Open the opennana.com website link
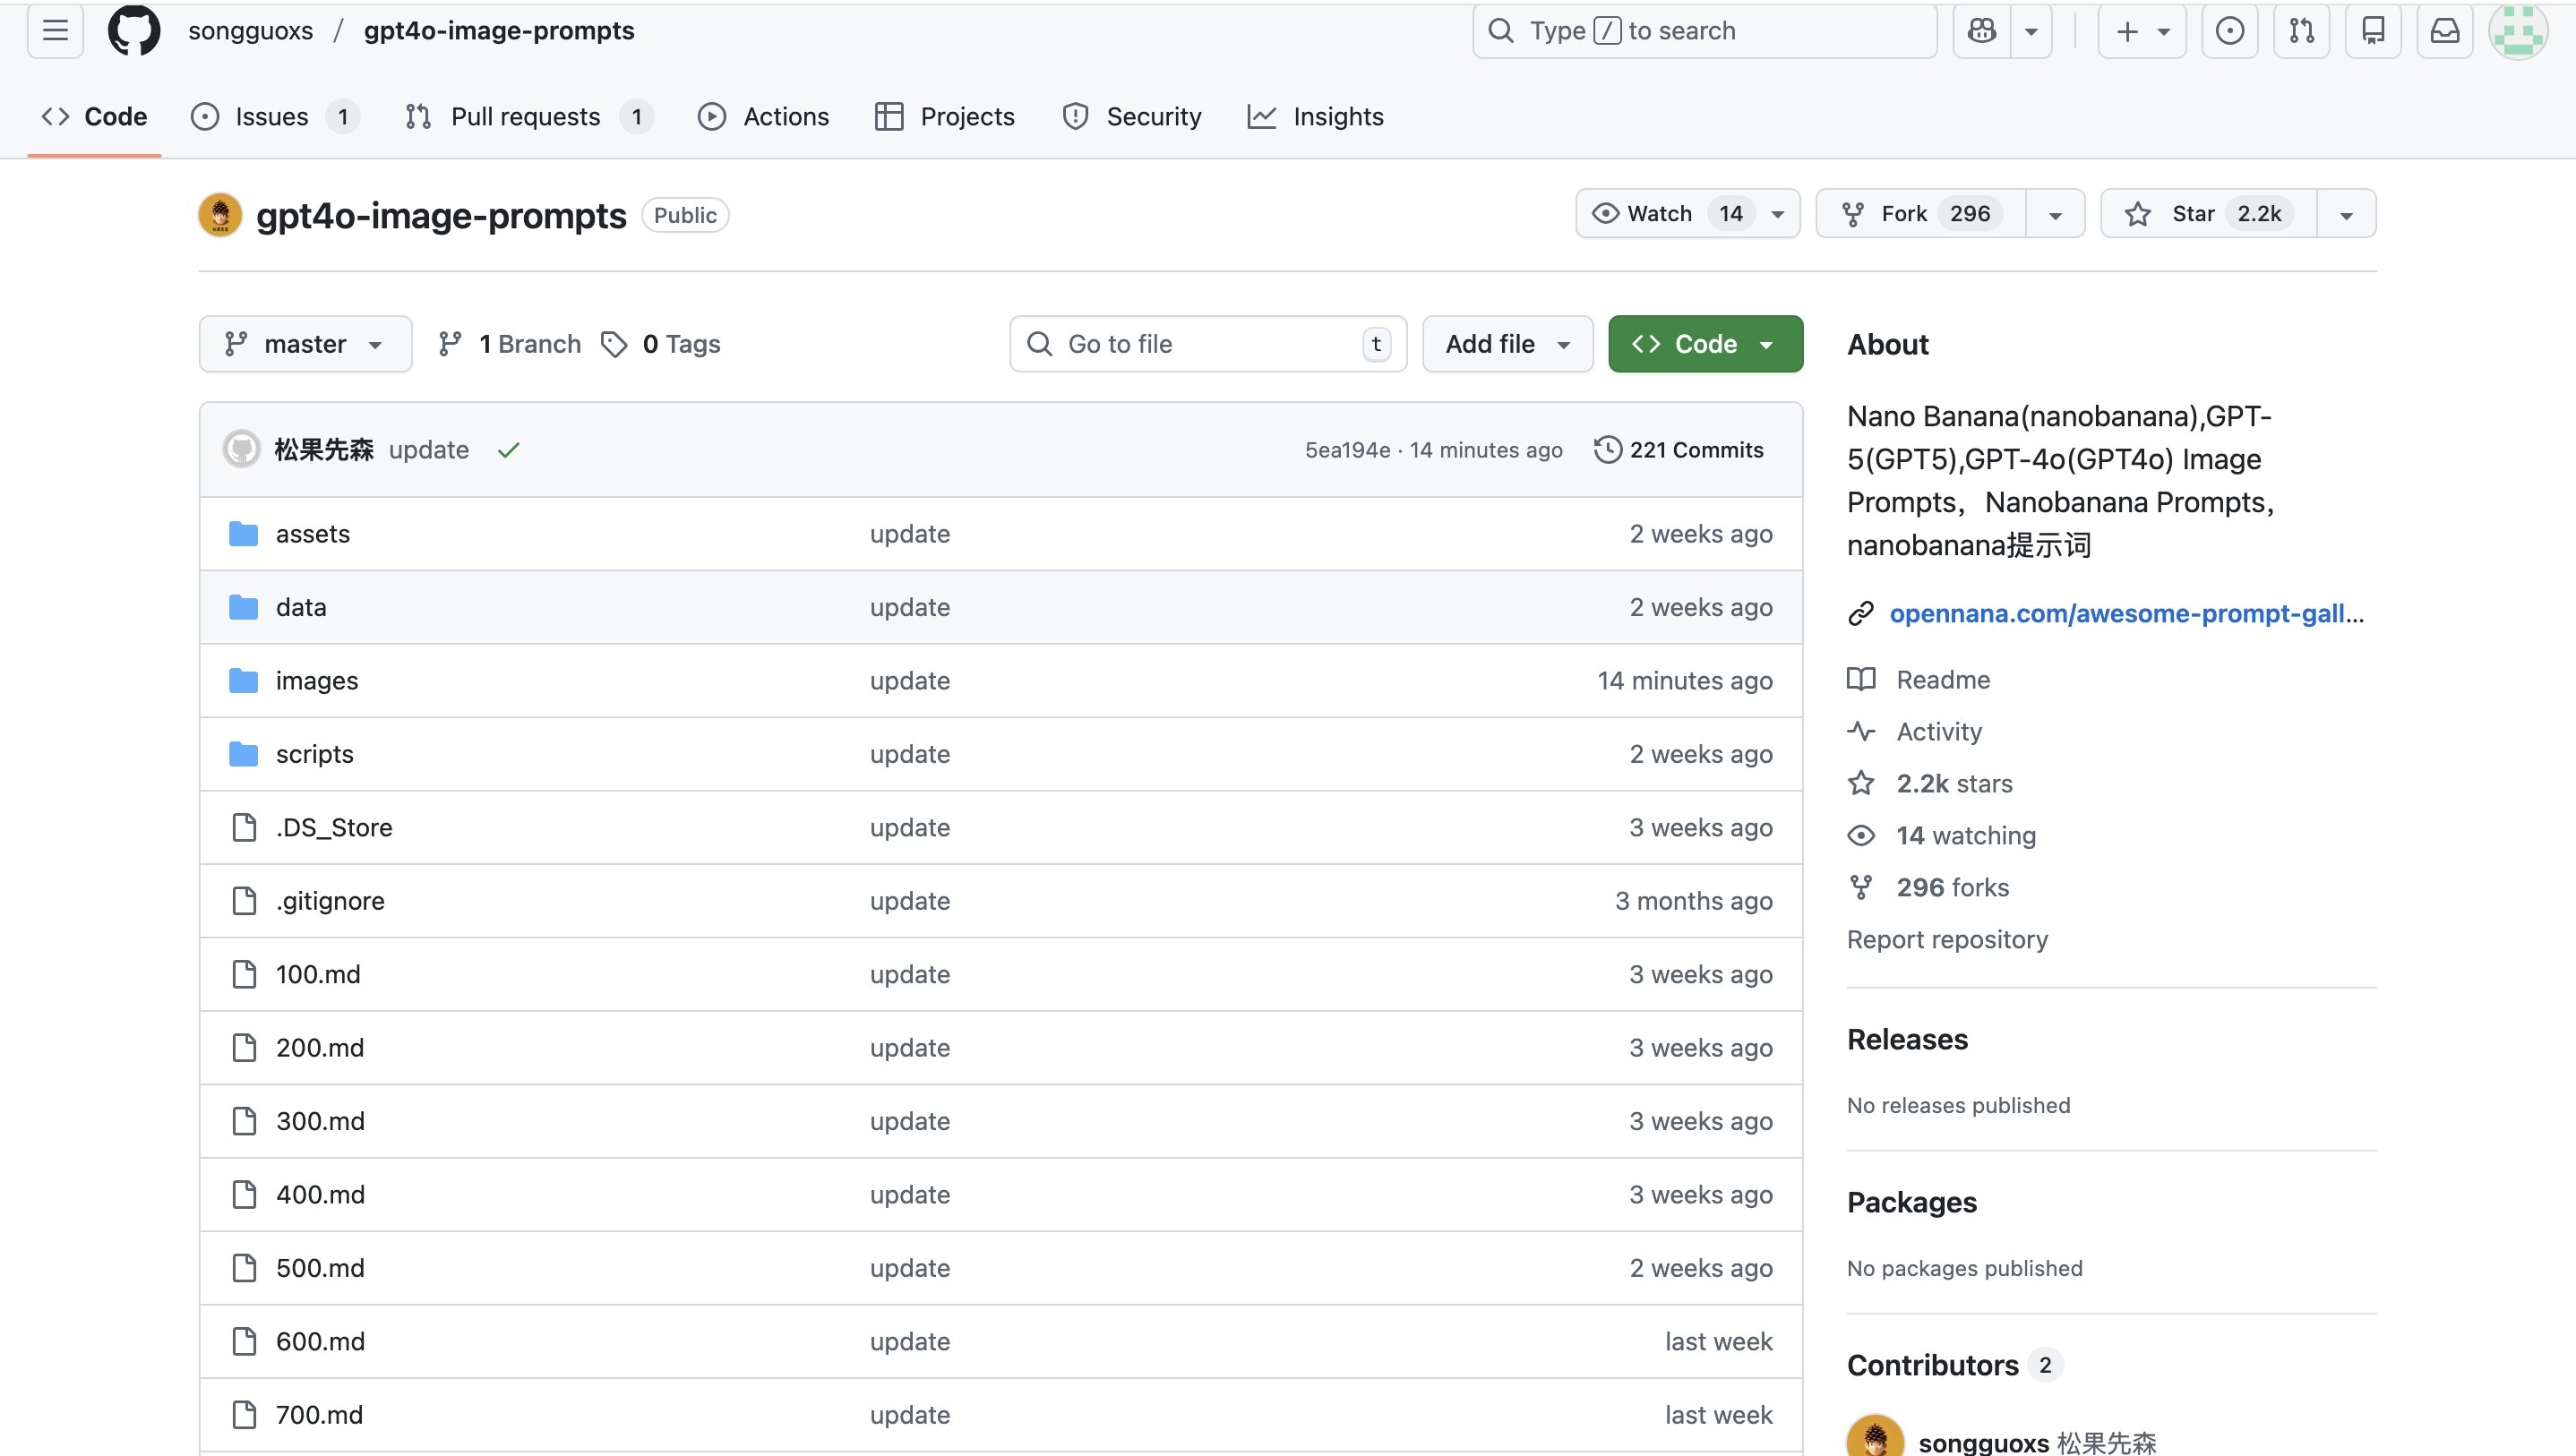 coord(2125,613)
